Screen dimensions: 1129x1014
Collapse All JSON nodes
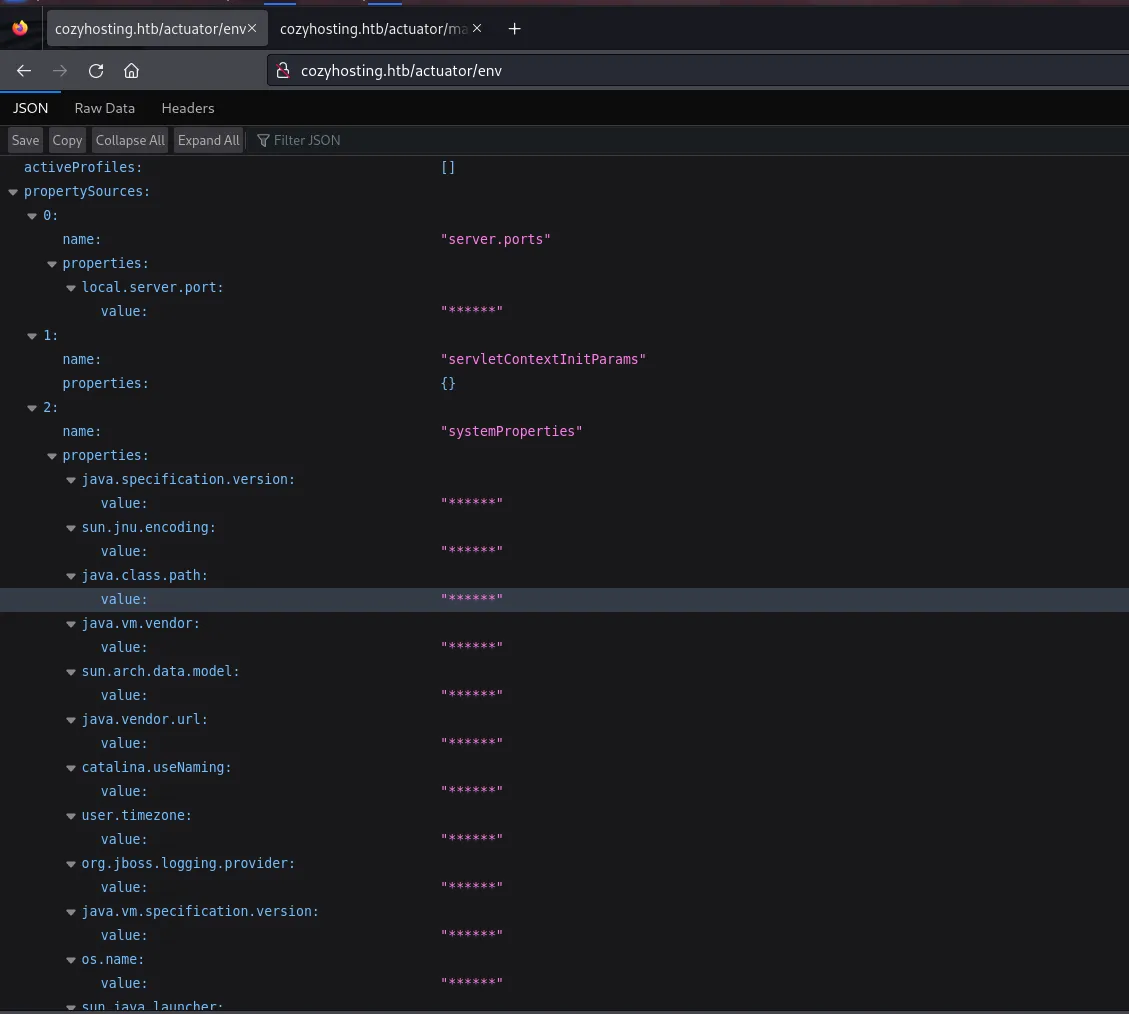pyautogui.click(x=130, y=140)
